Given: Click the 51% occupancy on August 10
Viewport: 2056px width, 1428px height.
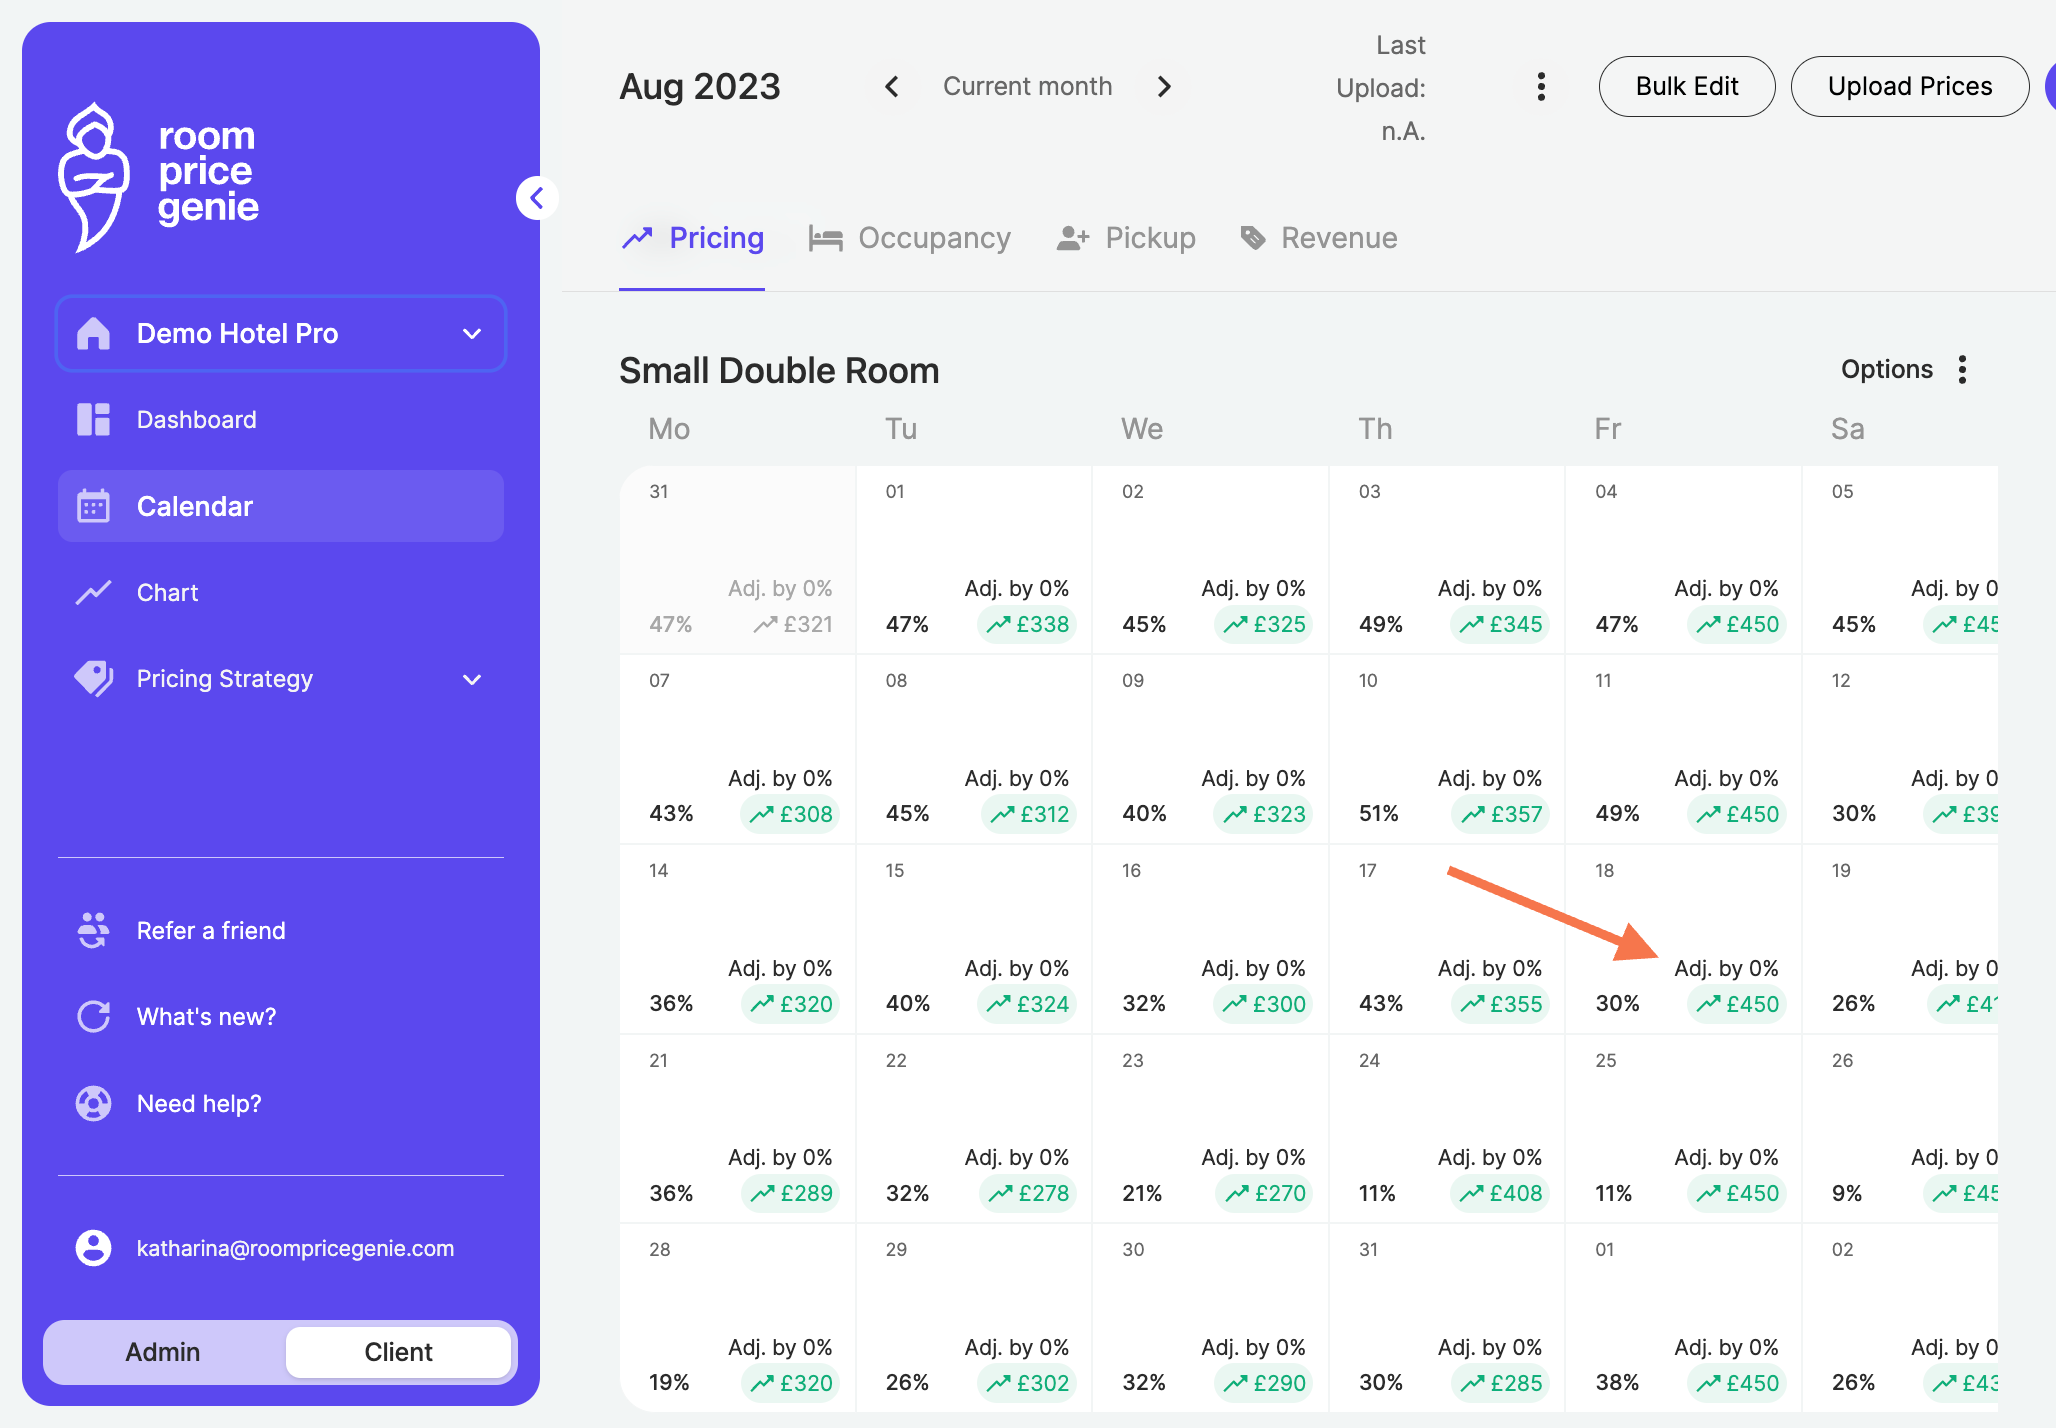Looking at the screenshot, I should pyautogui.click(x=1379, y=814).
